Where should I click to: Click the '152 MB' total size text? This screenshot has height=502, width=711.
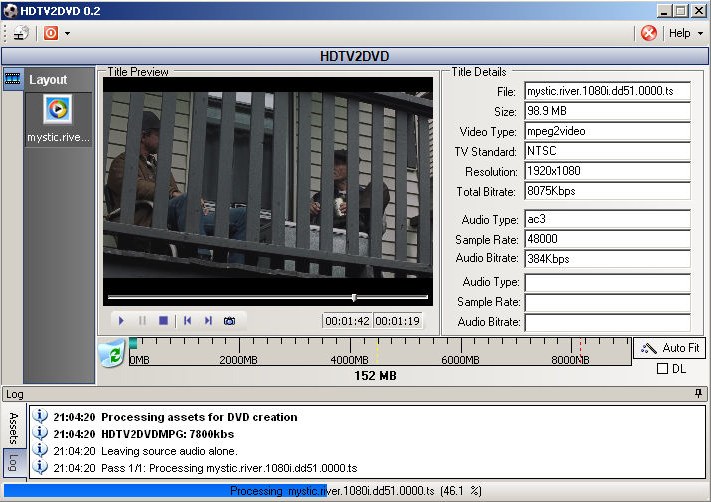[375, 376]
